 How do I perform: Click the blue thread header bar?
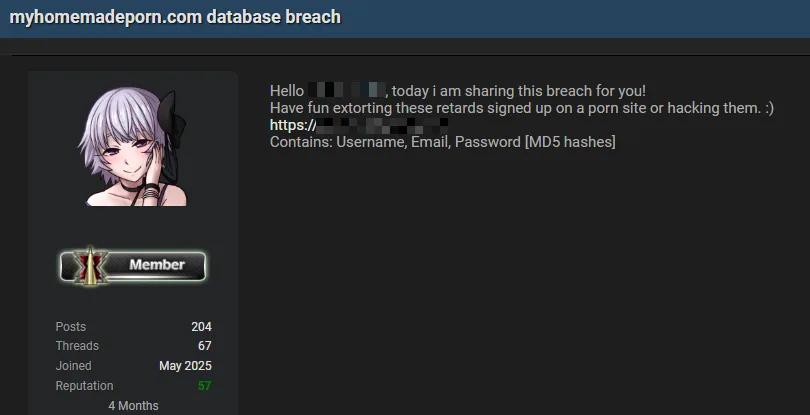coord(405,19)
